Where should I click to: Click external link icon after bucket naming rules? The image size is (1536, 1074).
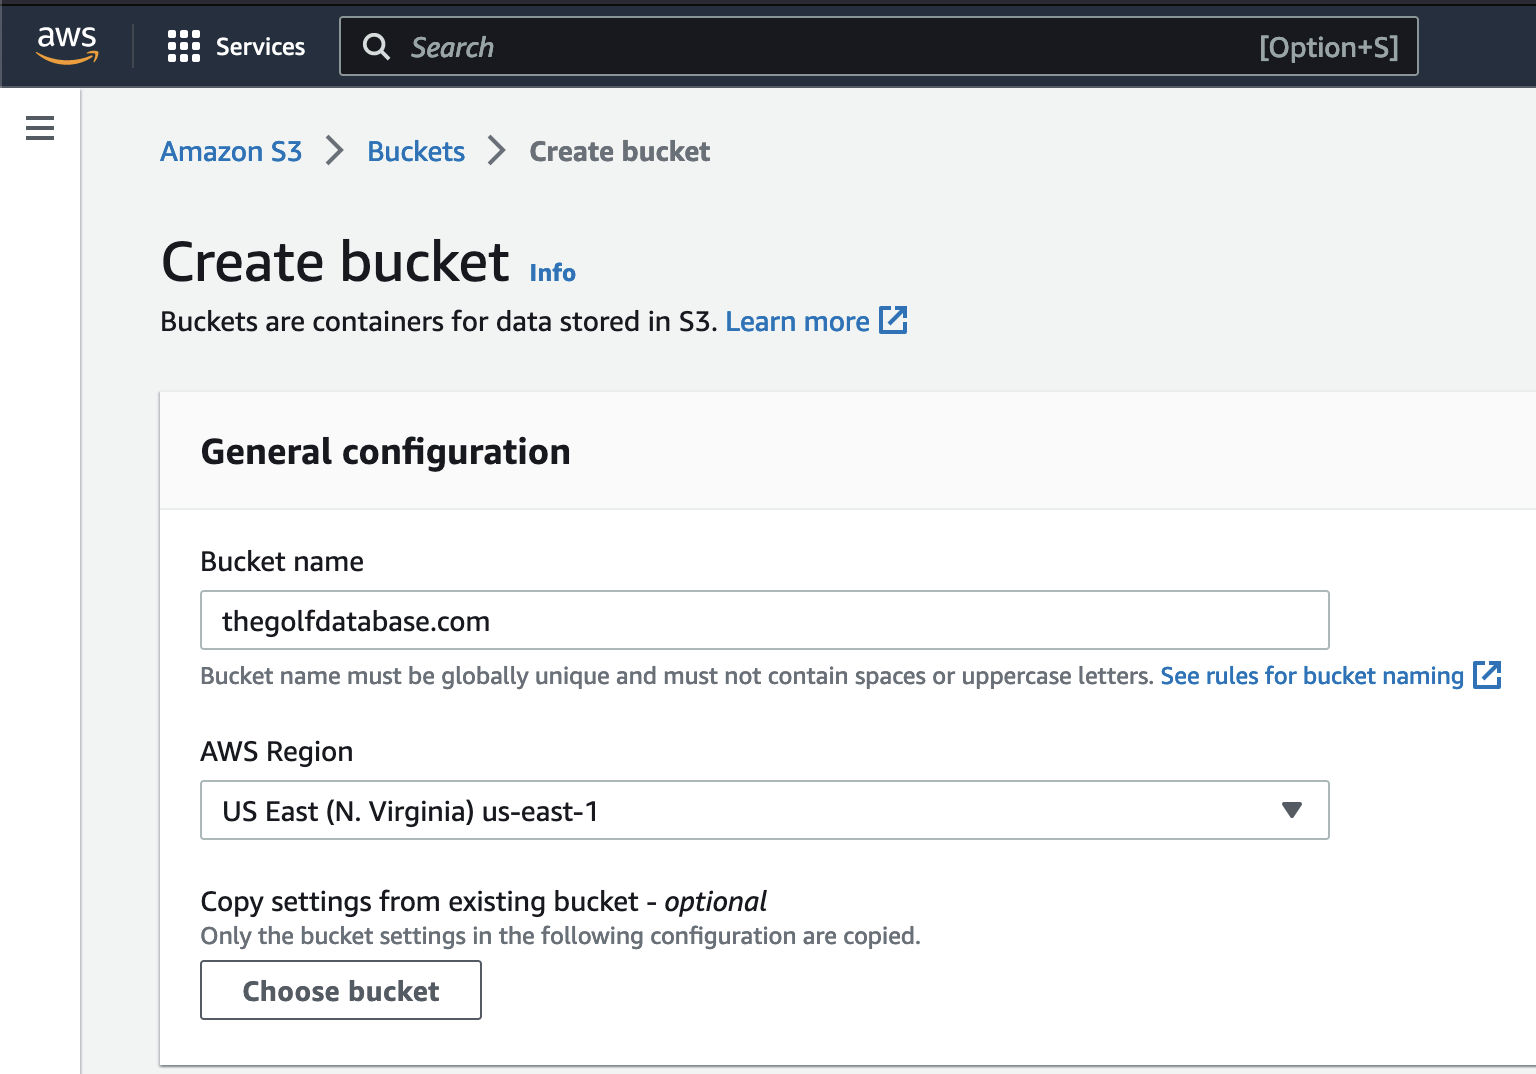point(1487,676)
